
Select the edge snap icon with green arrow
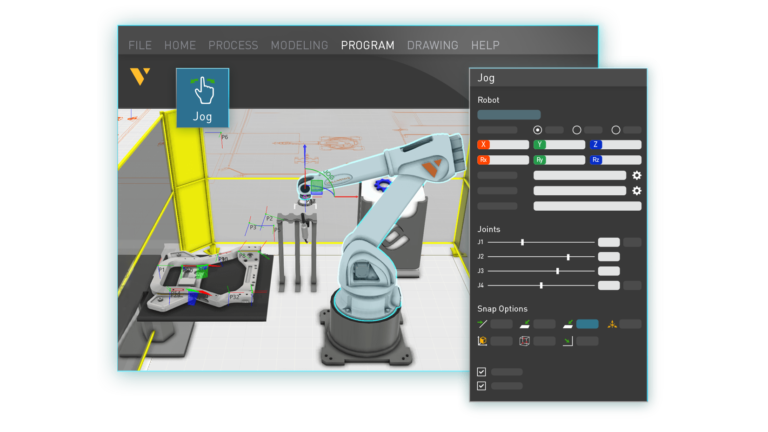(482, 324)
